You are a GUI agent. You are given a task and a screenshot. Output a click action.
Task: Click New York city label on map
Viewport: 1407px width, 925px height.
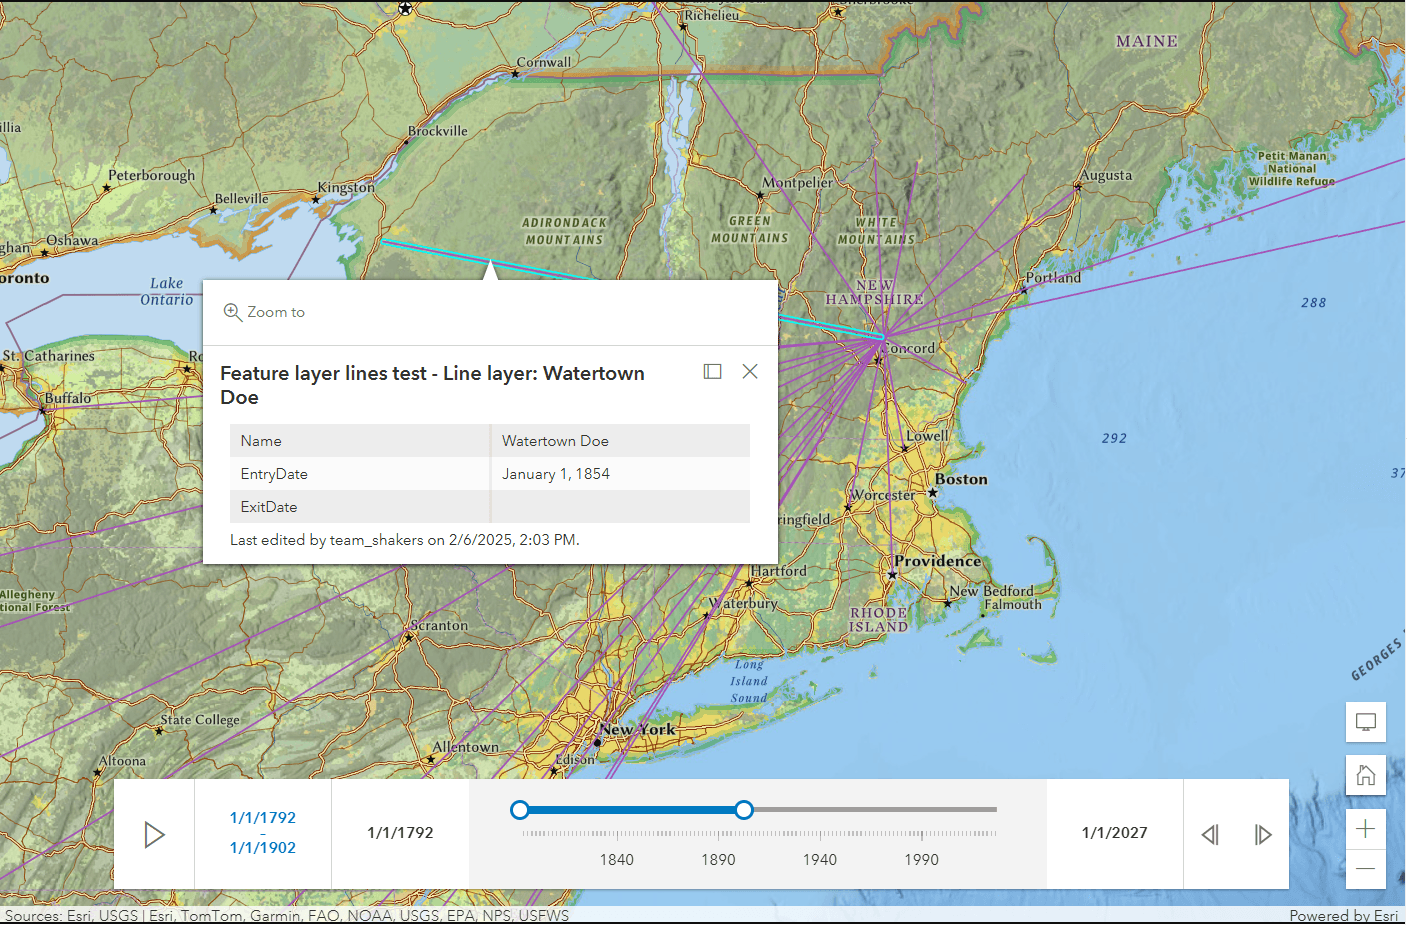pyautogui.click(x=638, y=730)
